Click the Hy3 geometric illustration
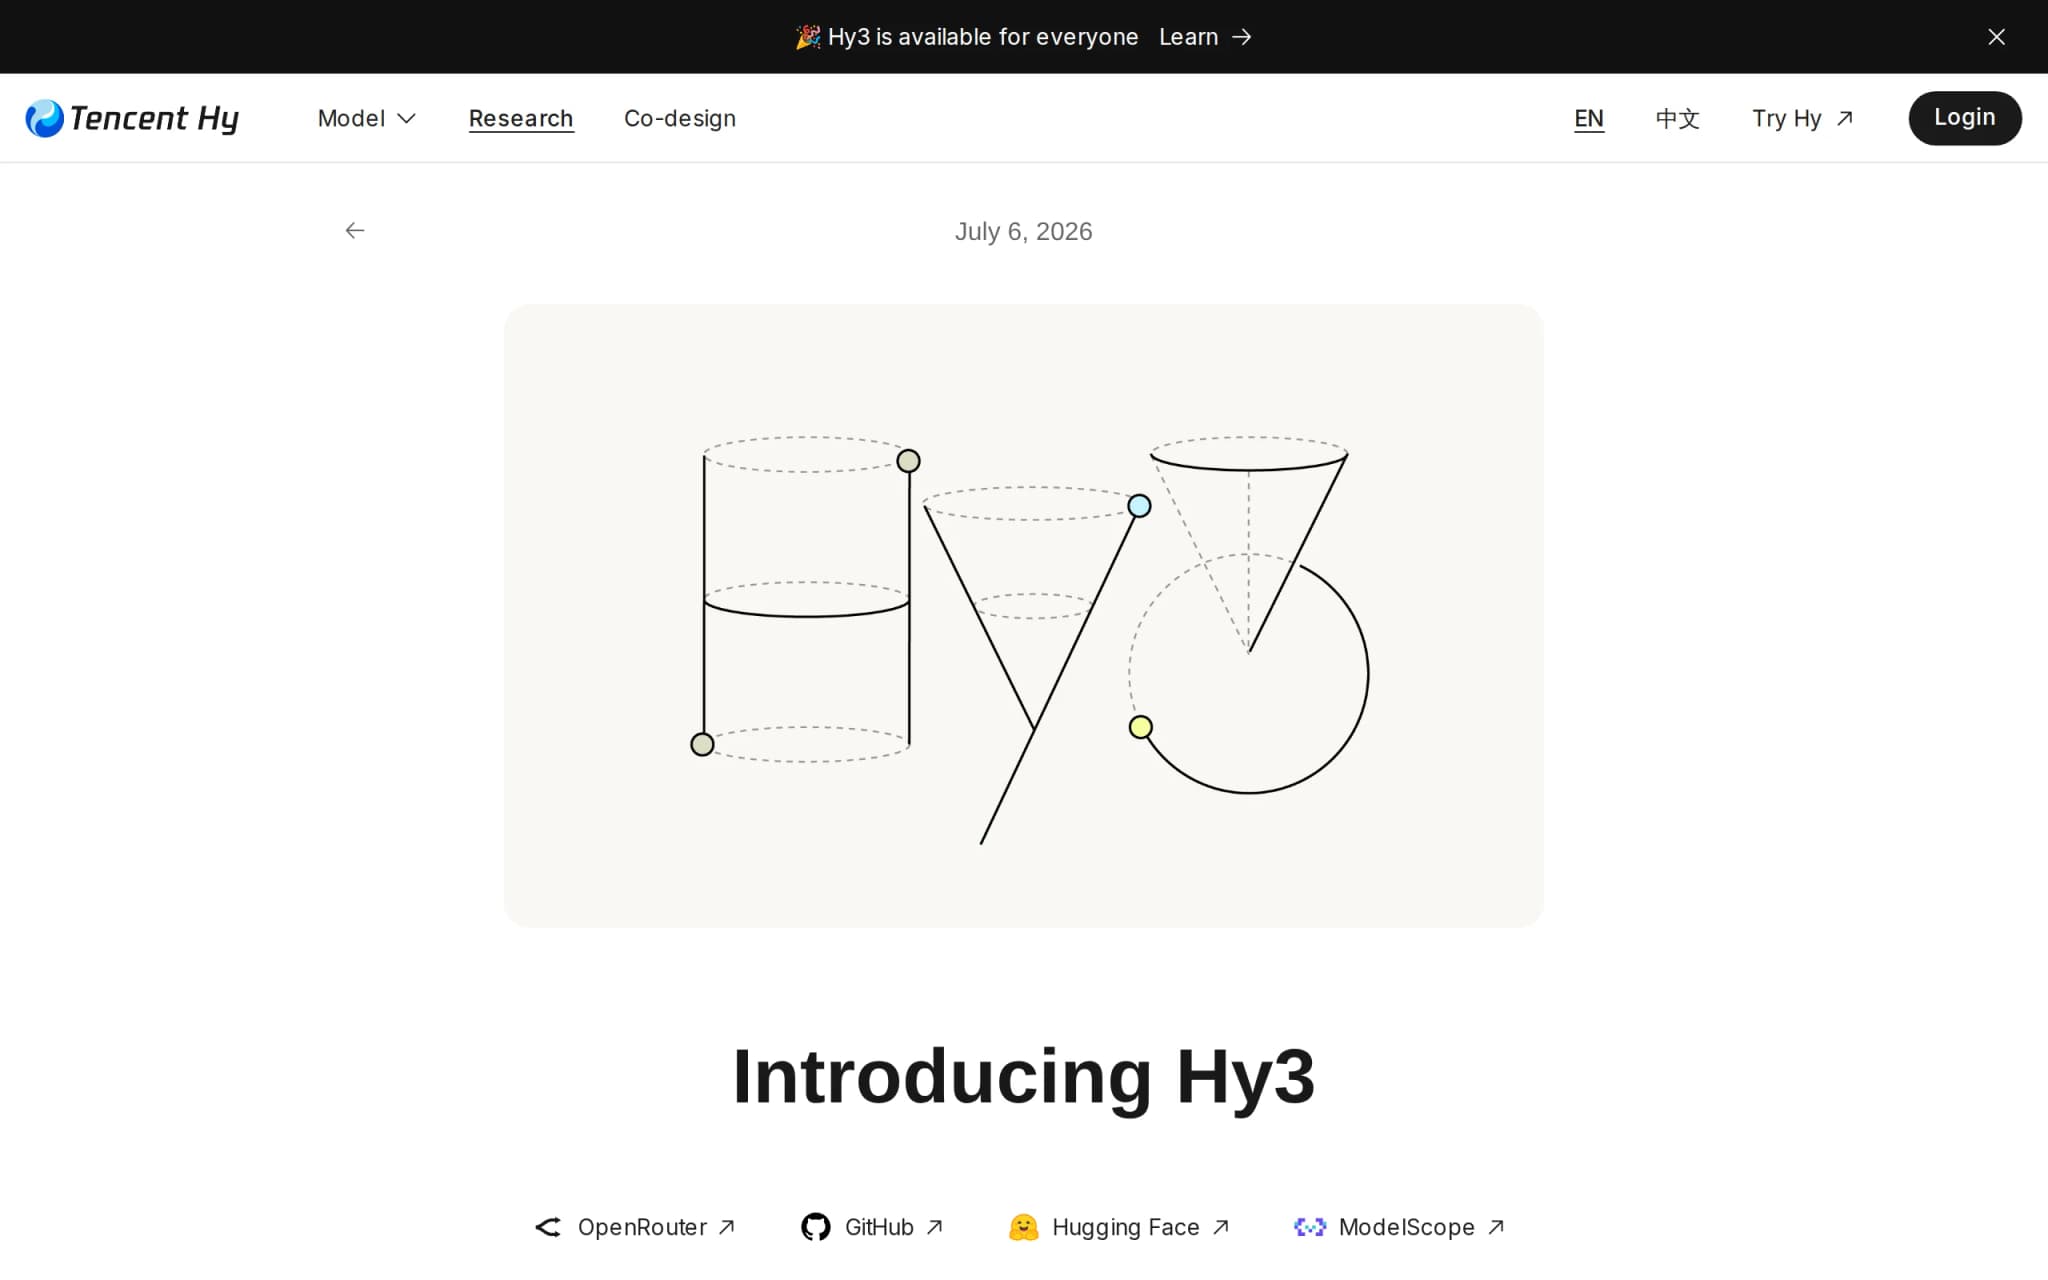 [1024, 616]
